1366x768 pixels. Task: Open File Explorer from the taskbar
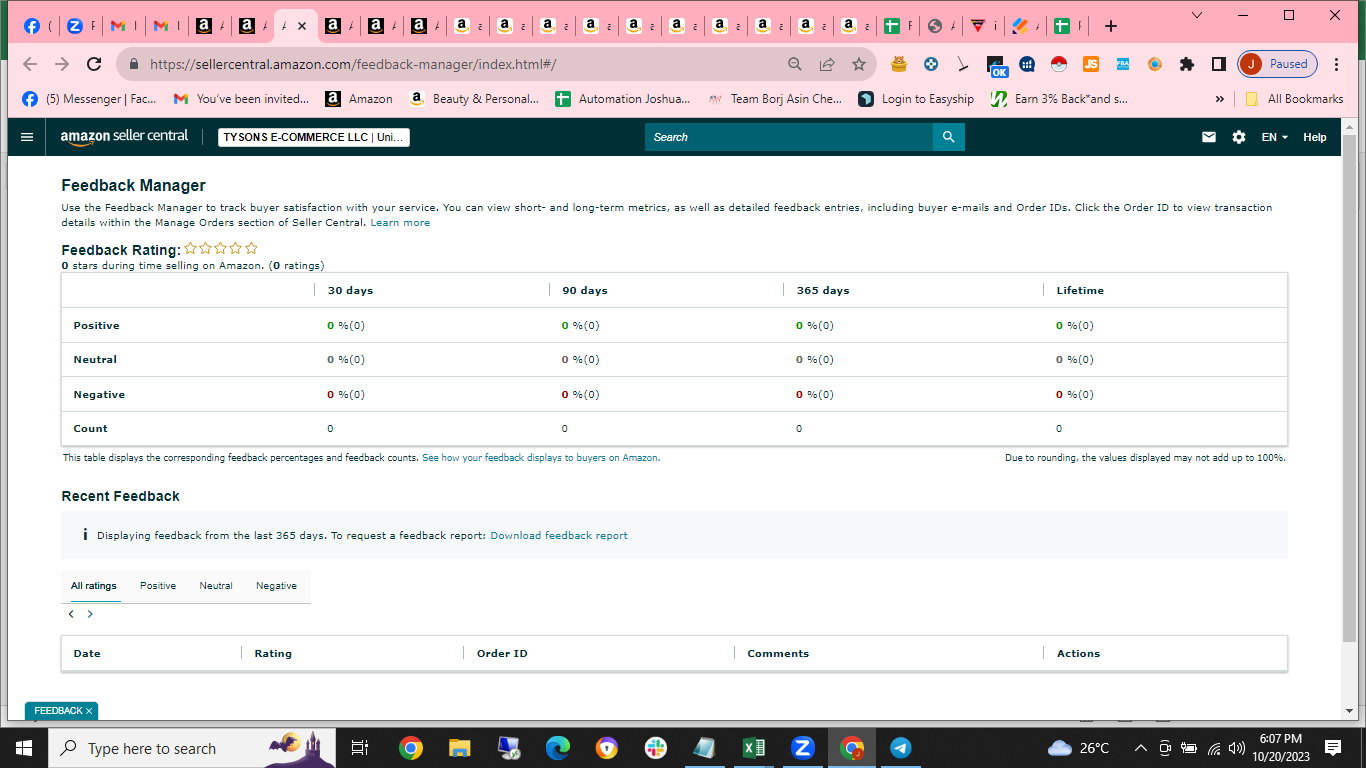pyautogui.click(x=459, y=747)
